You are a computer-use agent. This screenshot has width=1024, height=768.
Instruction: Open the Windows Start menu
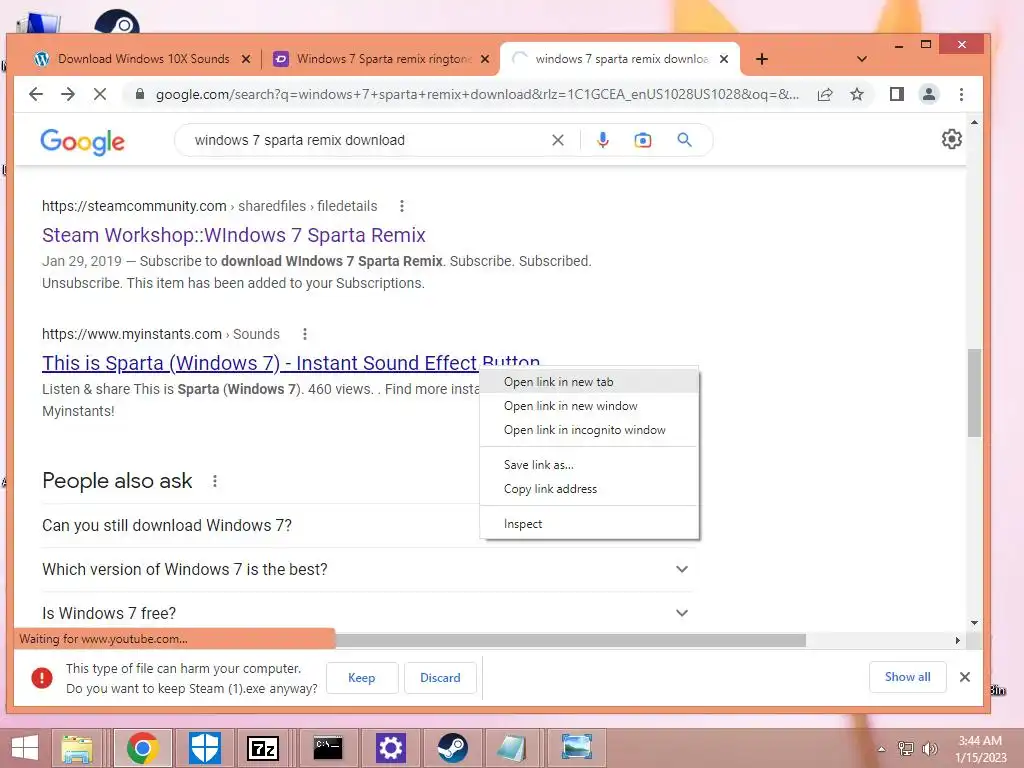pos(25,748)
